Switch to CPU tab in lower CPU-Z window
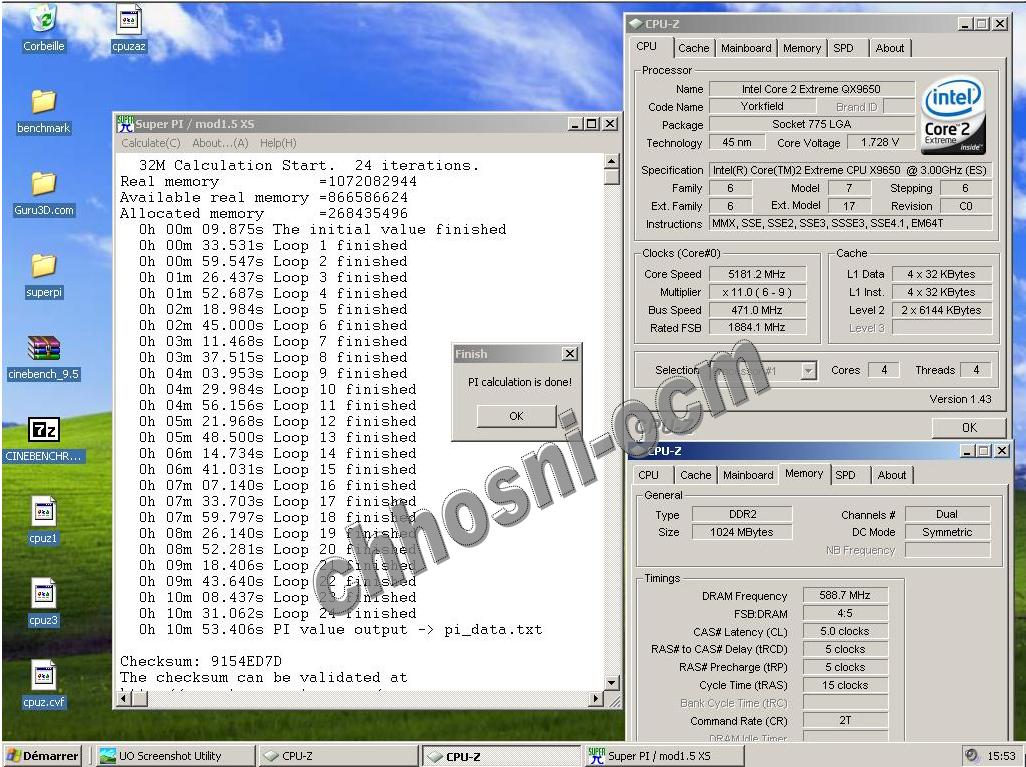 click(x=648, y=474)
